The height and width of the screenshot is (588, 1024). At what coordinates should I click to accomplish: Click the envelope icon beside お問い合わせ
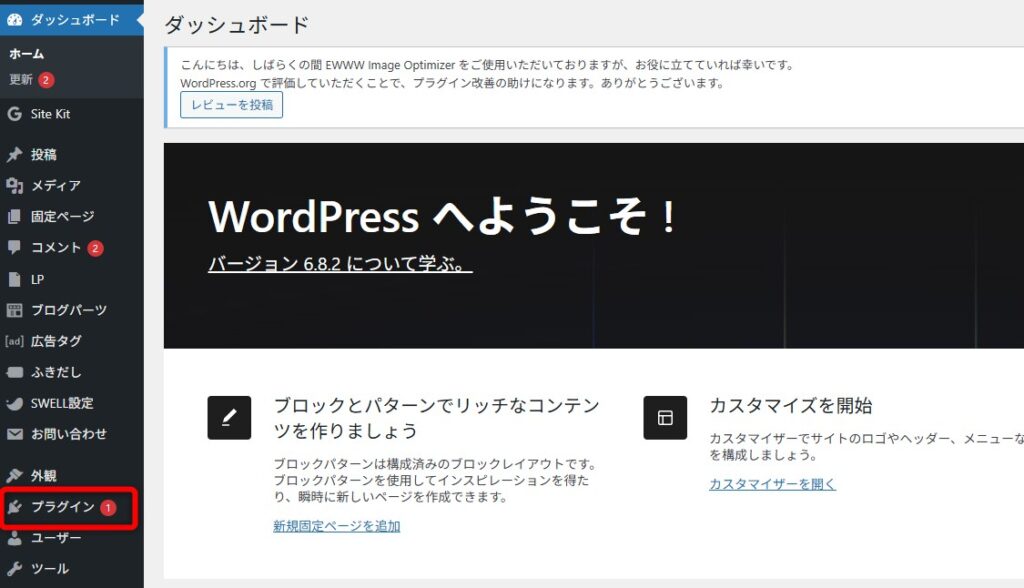14,434
